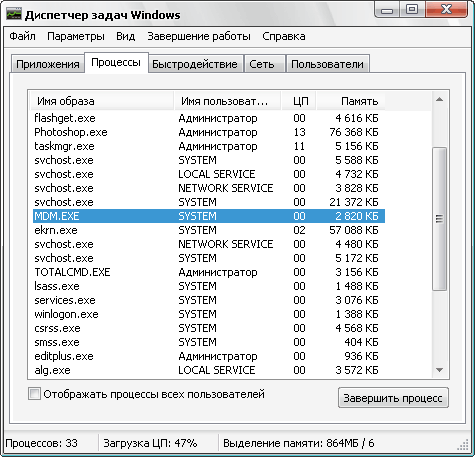Viewport: 475px width, 457px height.
Task: Click the highlighted MDM.EXE process
Action: [209, 216]
